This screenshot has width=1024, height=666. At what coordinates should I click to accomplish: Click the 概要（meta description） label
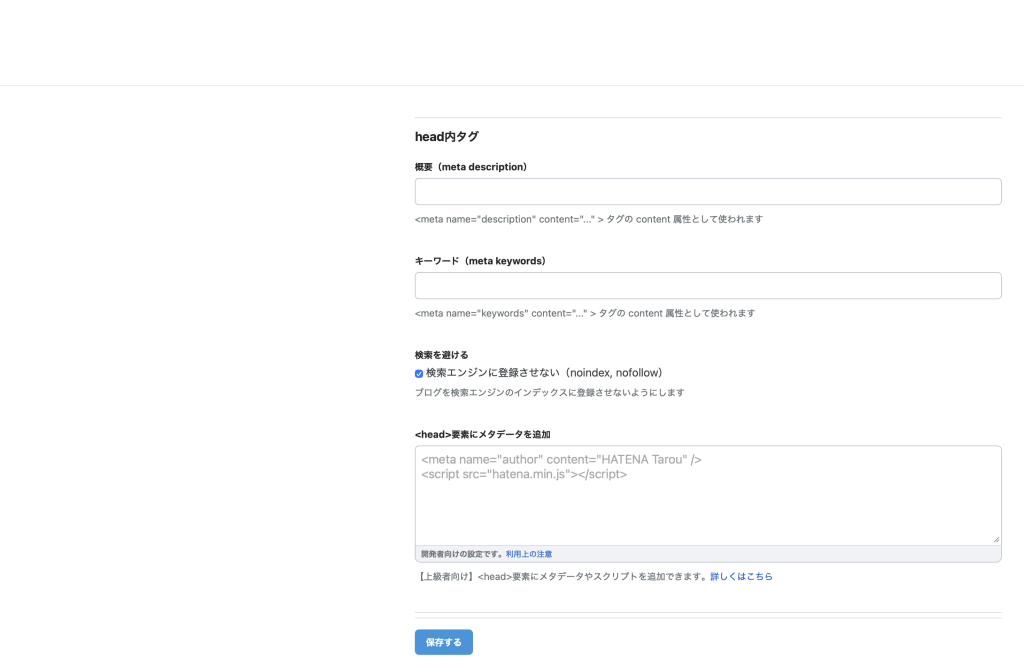click(x=470, y=167)
